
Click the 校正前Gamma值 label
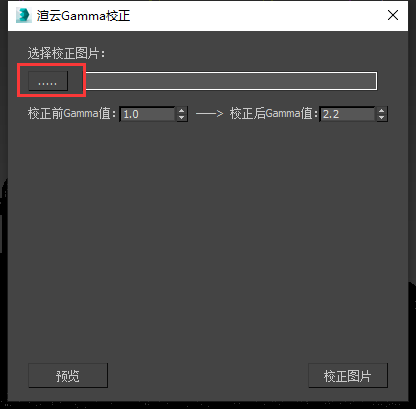pos(71,114)
